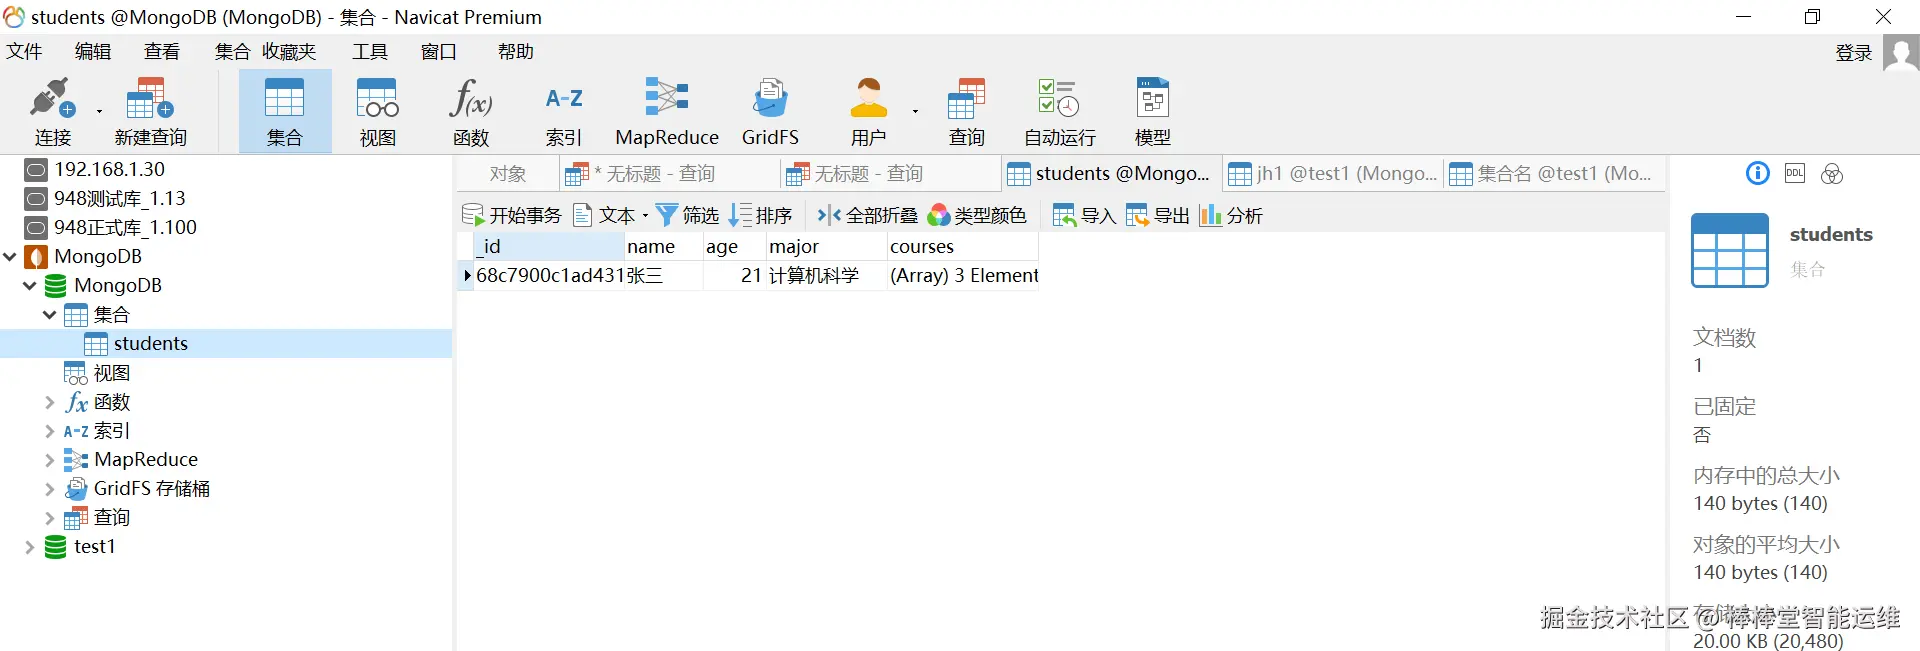Click Type Color (类型颜色) button
1920x651 pixels.
977,215
